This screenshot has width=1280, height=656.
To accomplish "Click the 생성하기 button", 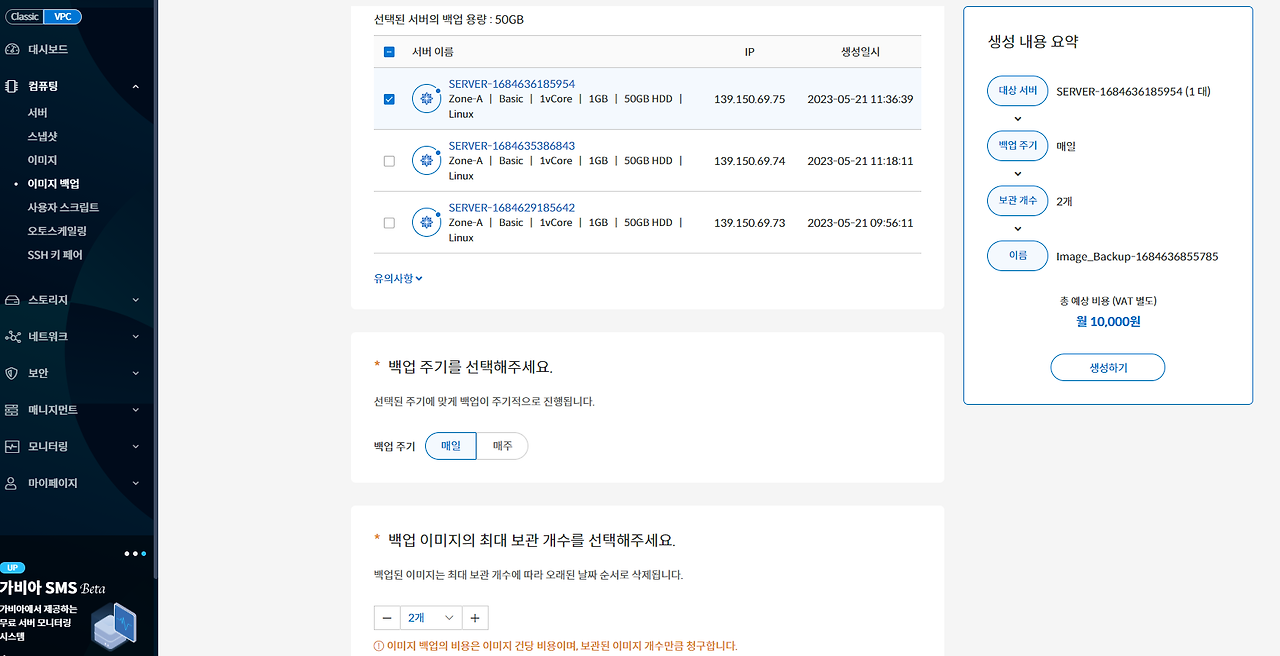I will click(x=1107, y=367).
